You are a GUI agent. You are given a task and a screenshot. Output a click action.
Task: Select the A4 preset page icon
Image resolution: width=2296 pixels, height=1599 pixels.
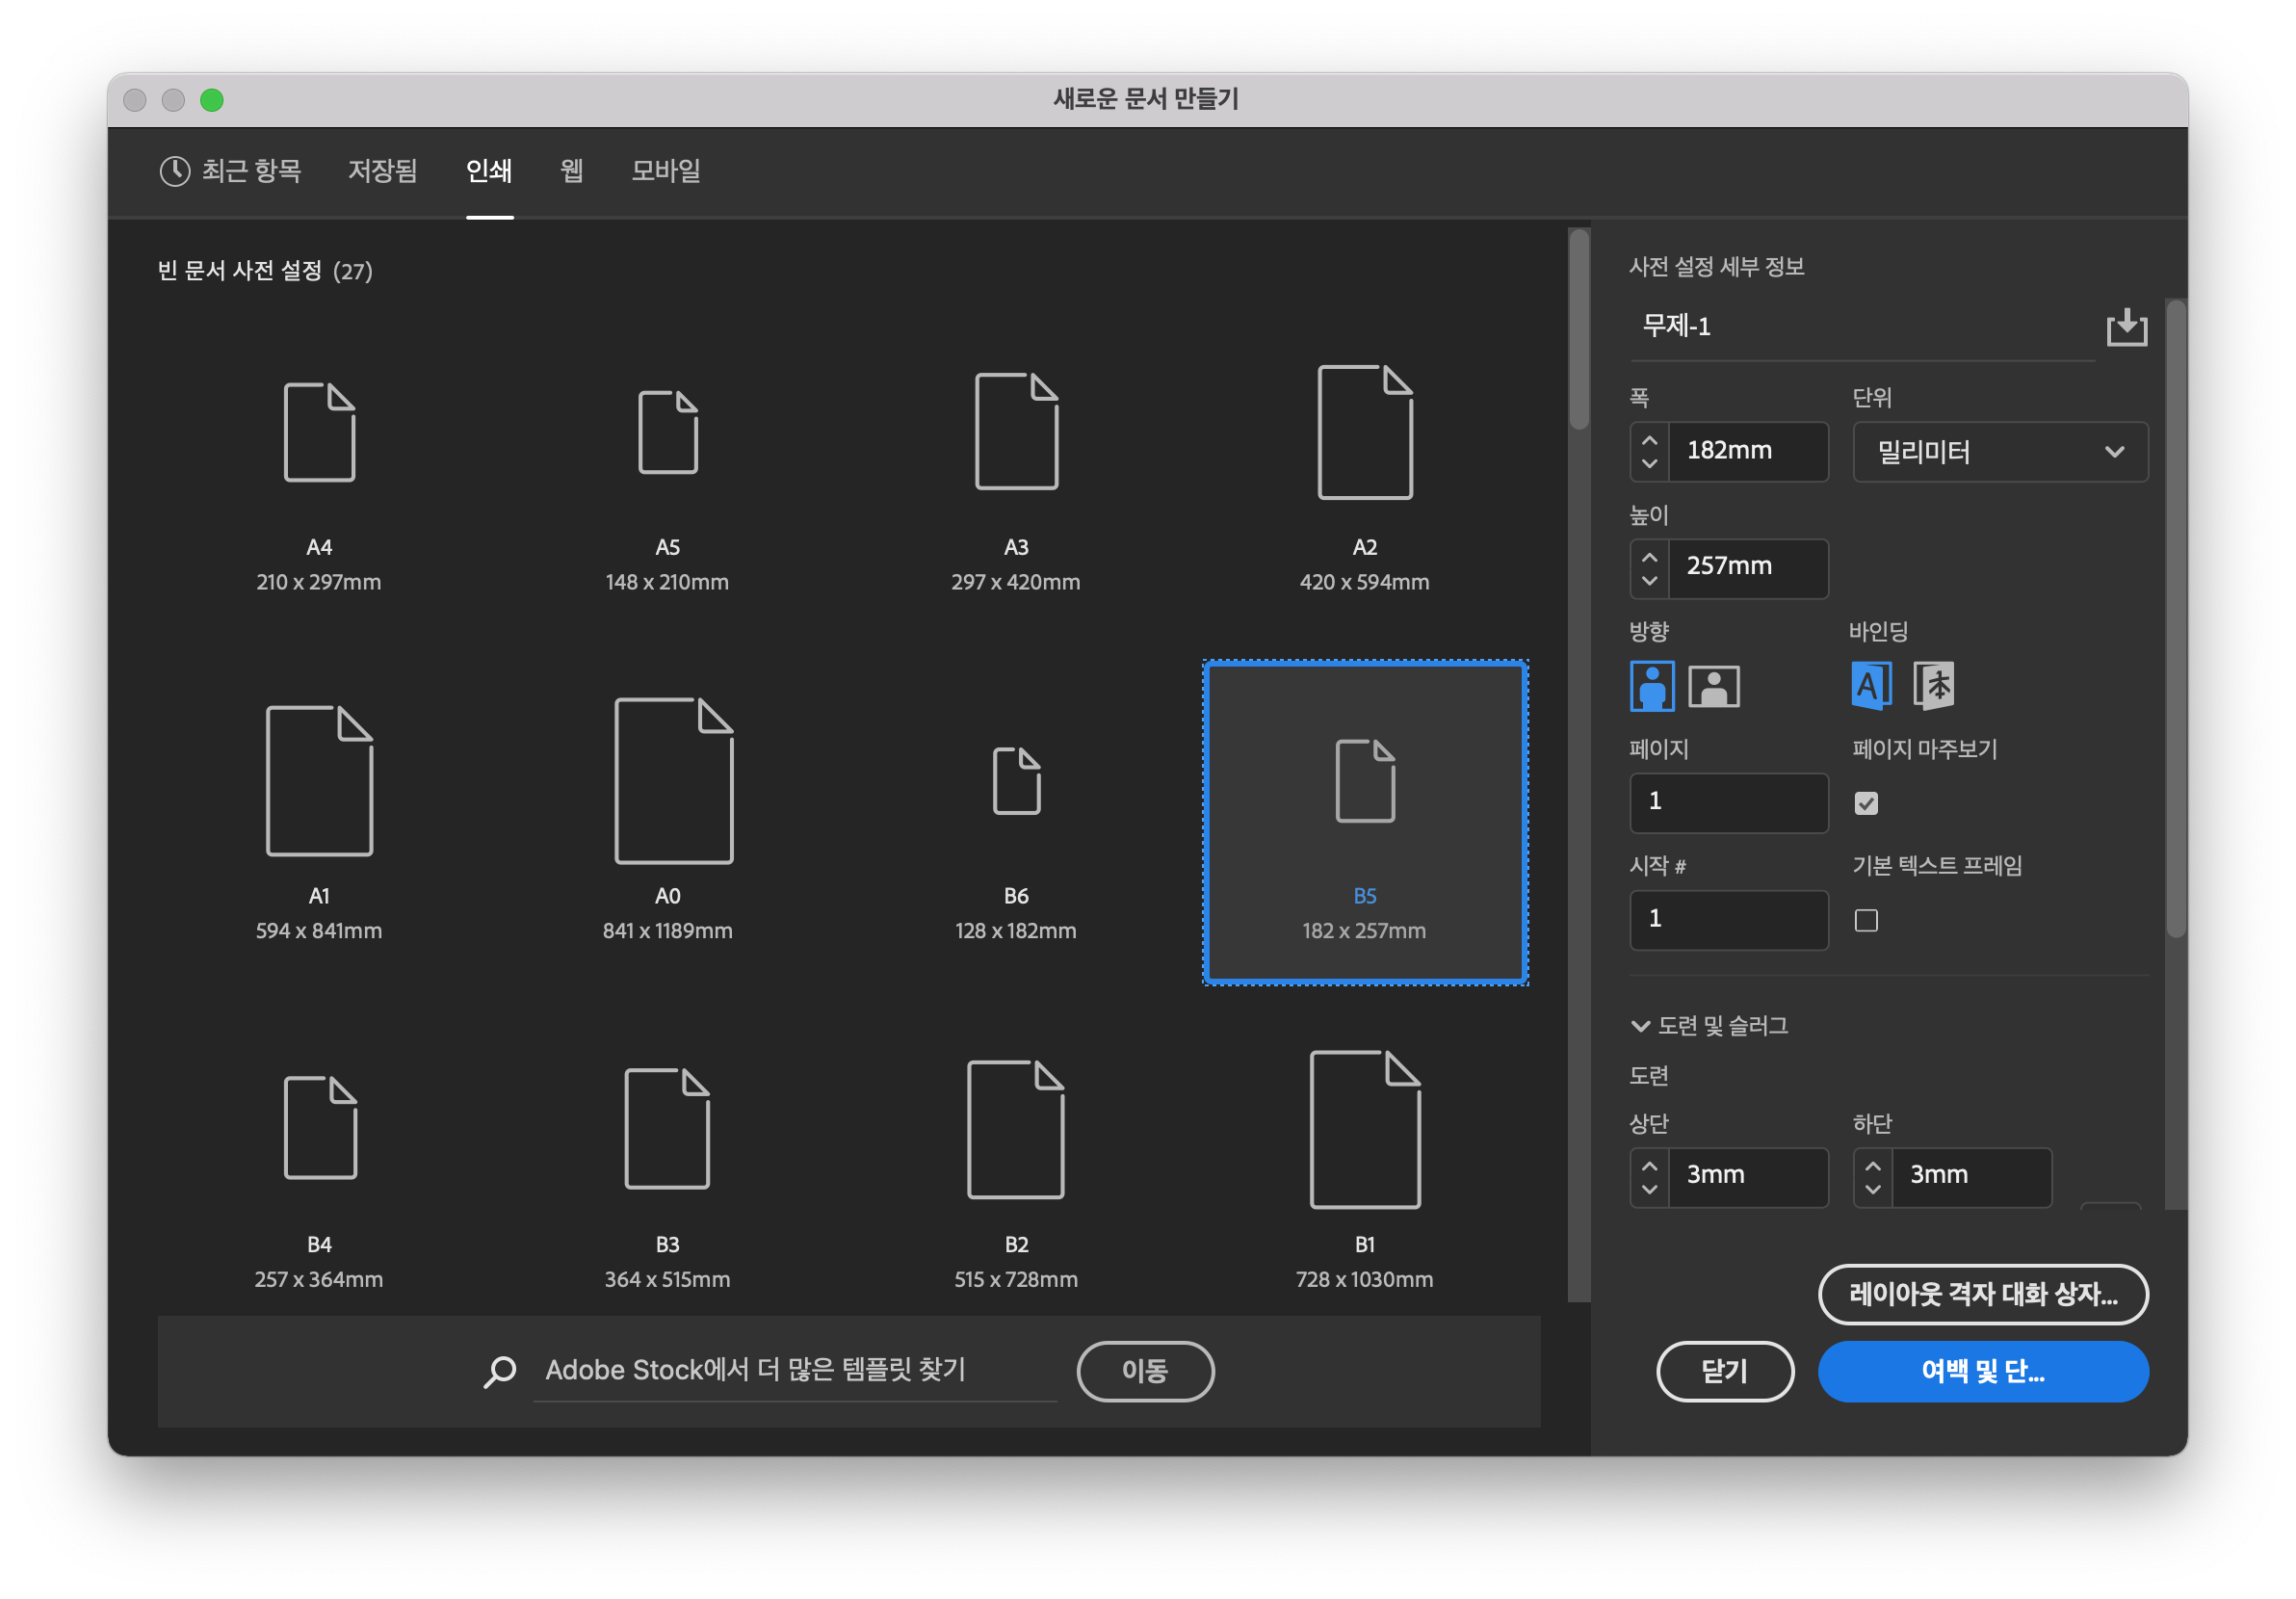point(319,432)
